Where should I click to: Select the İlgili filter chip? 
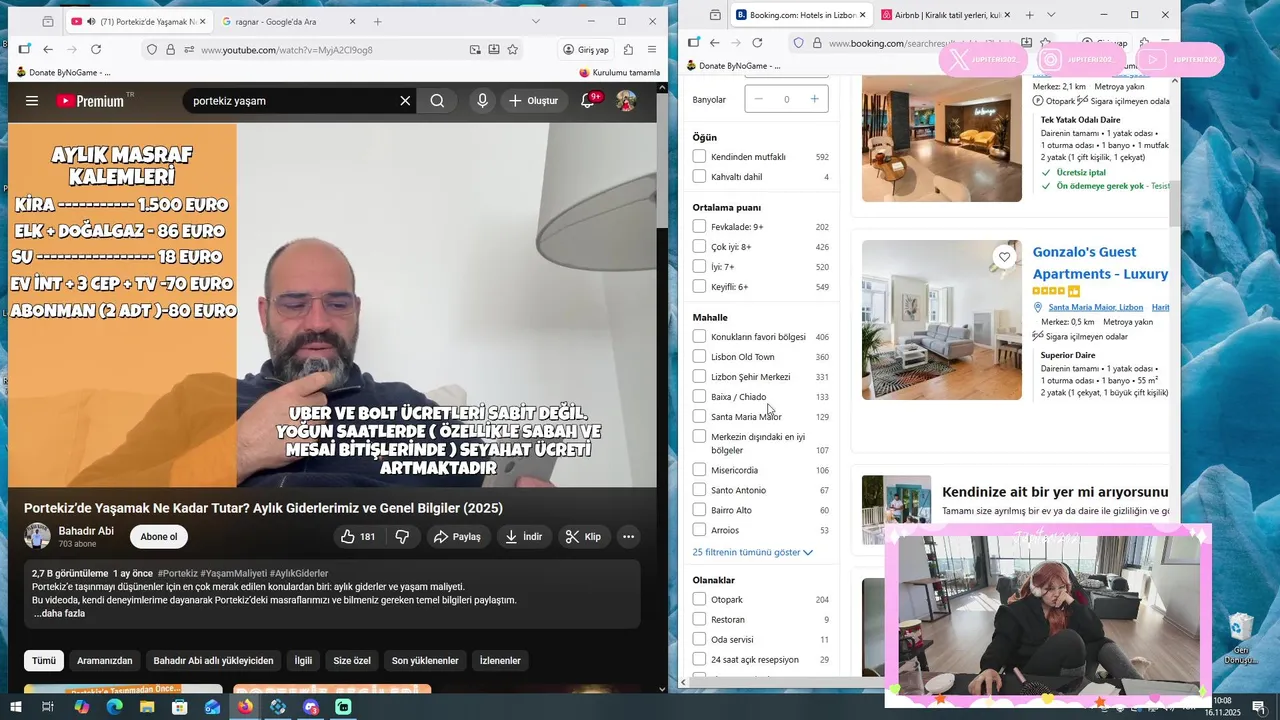(x=303, y=661)
